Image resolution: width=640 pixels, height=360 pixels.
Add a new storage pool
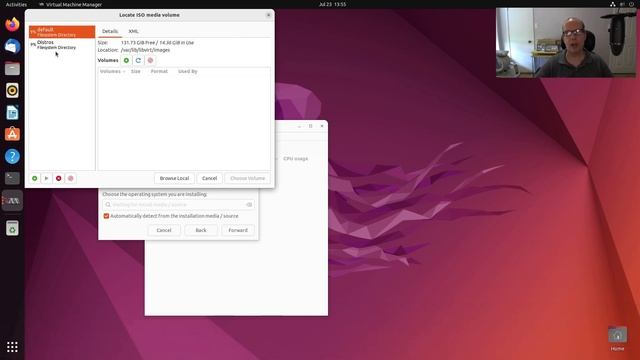tap(35, 178)
